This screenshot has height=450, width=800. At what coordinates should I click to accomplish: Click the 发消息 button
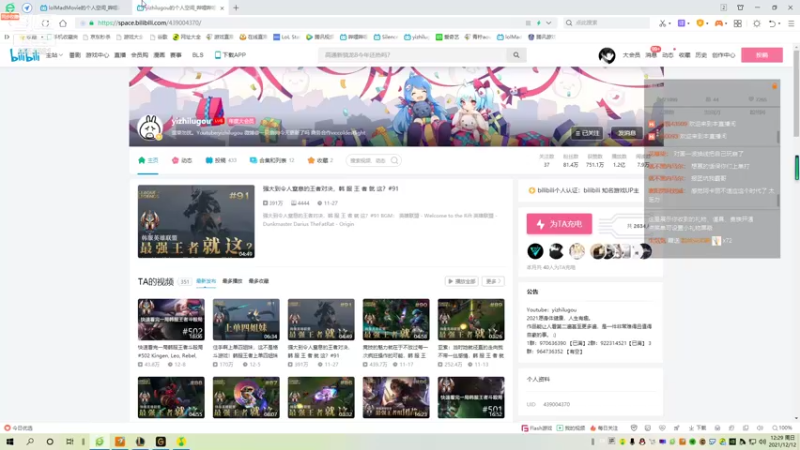pyautogui.click(x=627, y=133)
